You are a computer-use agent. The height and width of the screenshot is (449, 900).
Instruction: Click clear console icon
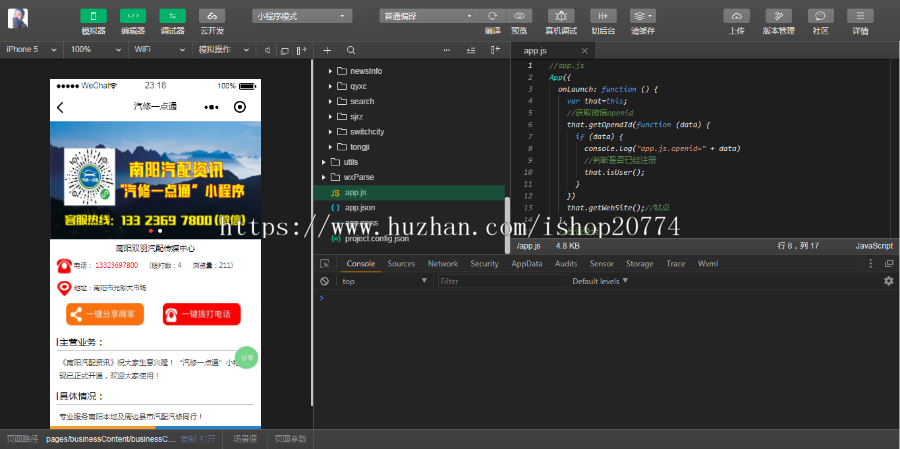click(325, 281)
